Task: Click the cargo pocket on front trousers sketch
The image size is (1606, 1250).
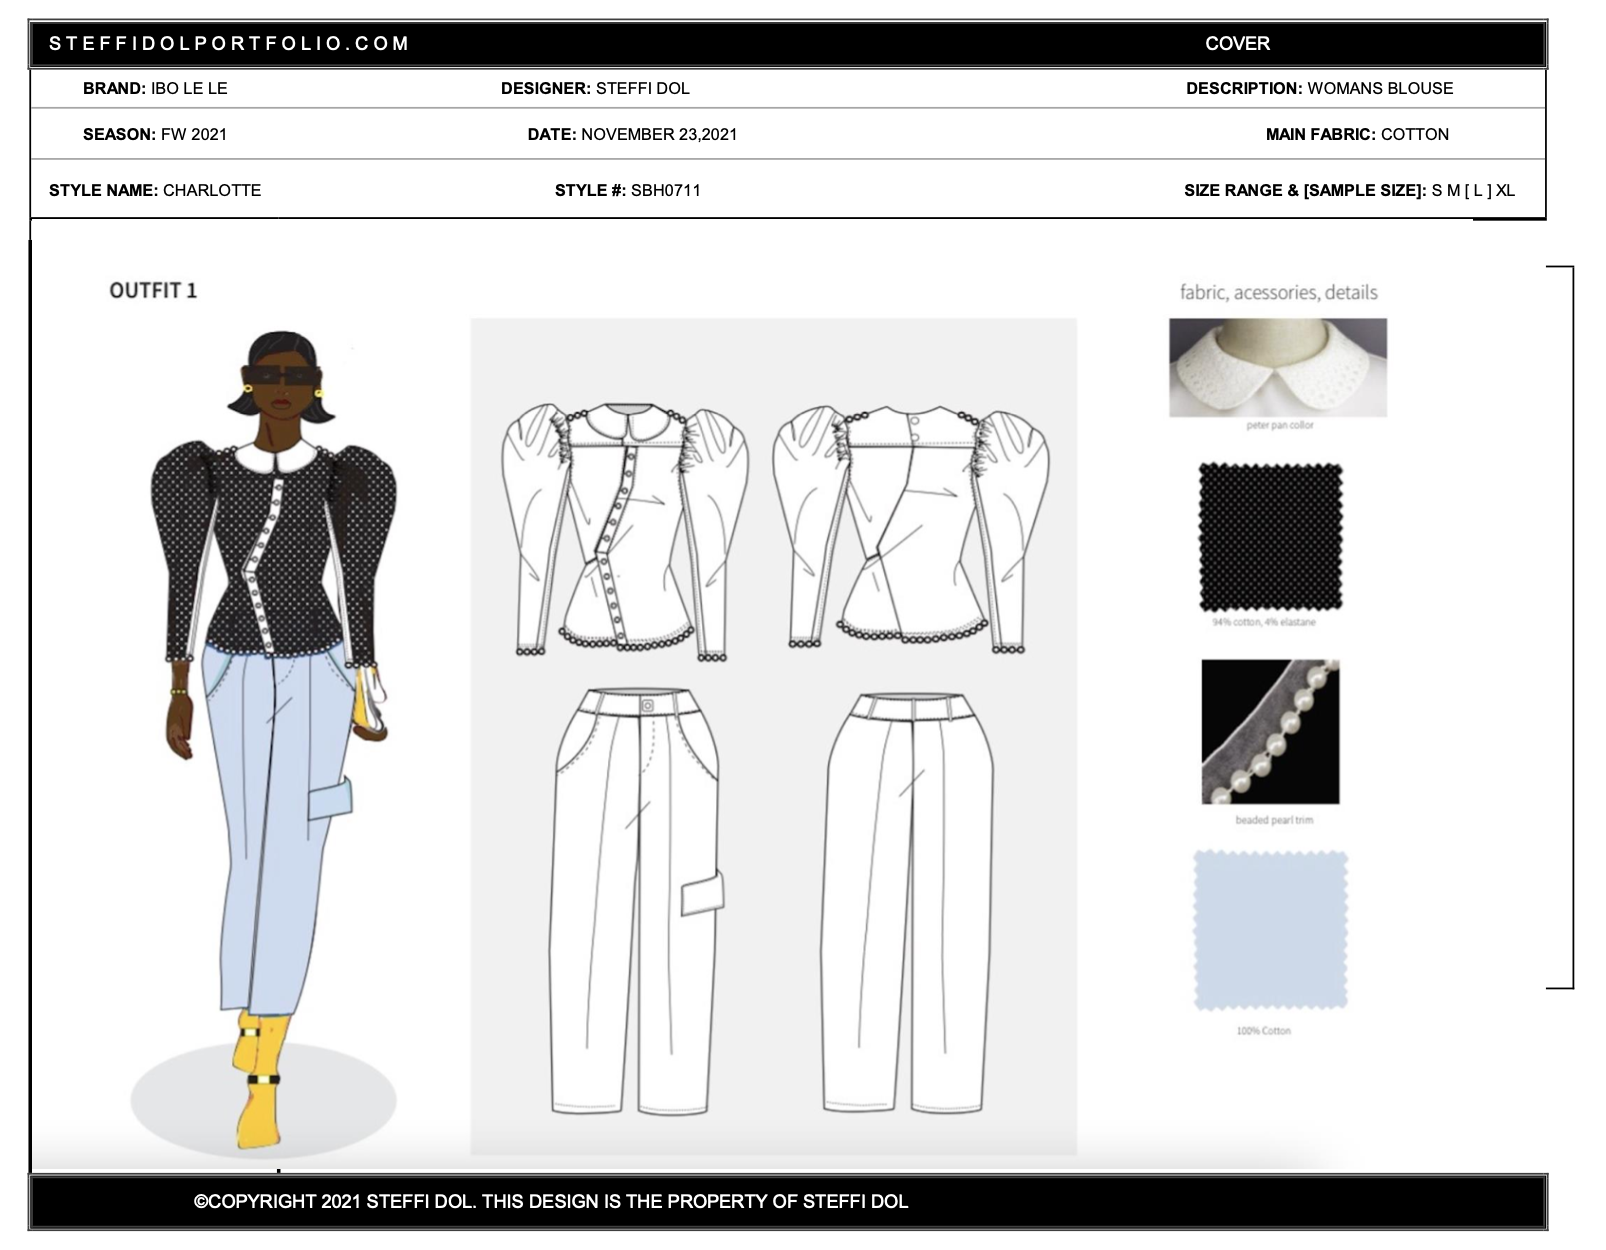Action: coord(702,893)
